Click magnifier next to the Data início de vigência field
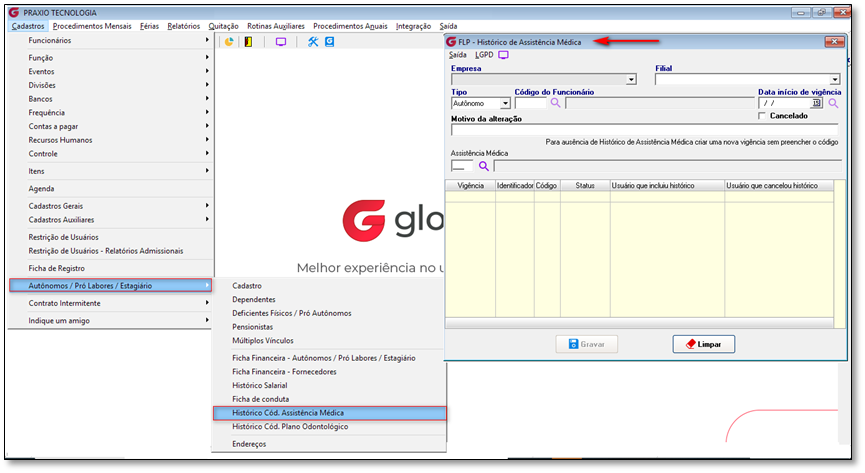 point(833,103)
